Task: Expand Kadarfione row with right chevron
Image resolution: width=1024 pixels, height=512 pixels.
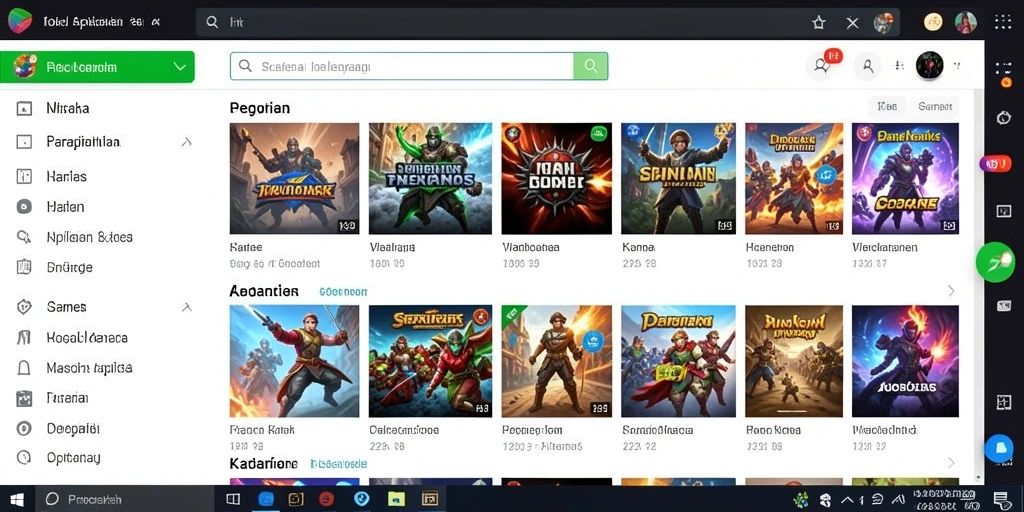Action: (x=951, y=463)
